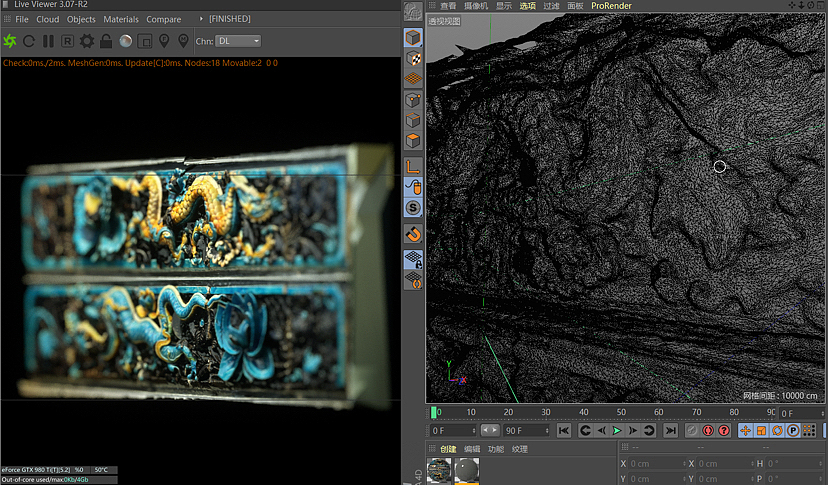Select the material picker pin icon
The width and height of the screenshot is (828, 485).
pos(182,41)
